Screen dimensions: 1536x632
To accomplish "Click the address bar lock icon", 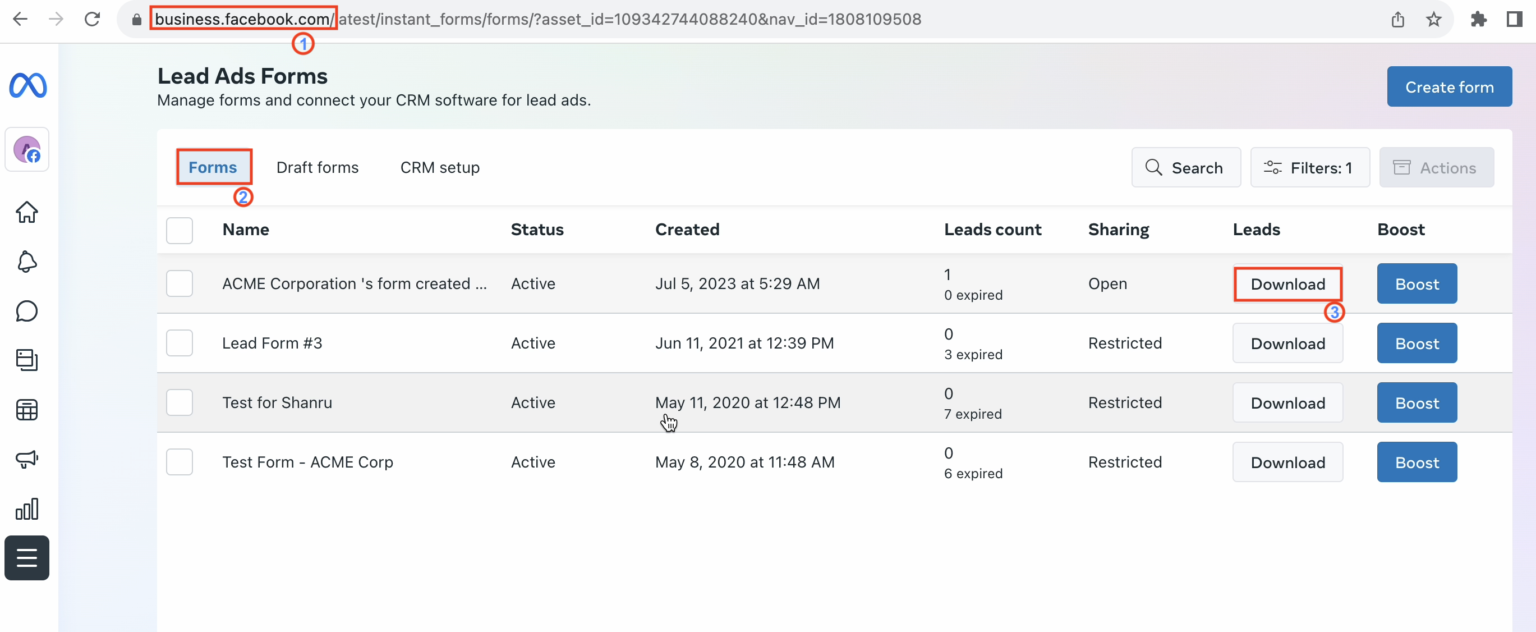I will [x=137, y=19].
